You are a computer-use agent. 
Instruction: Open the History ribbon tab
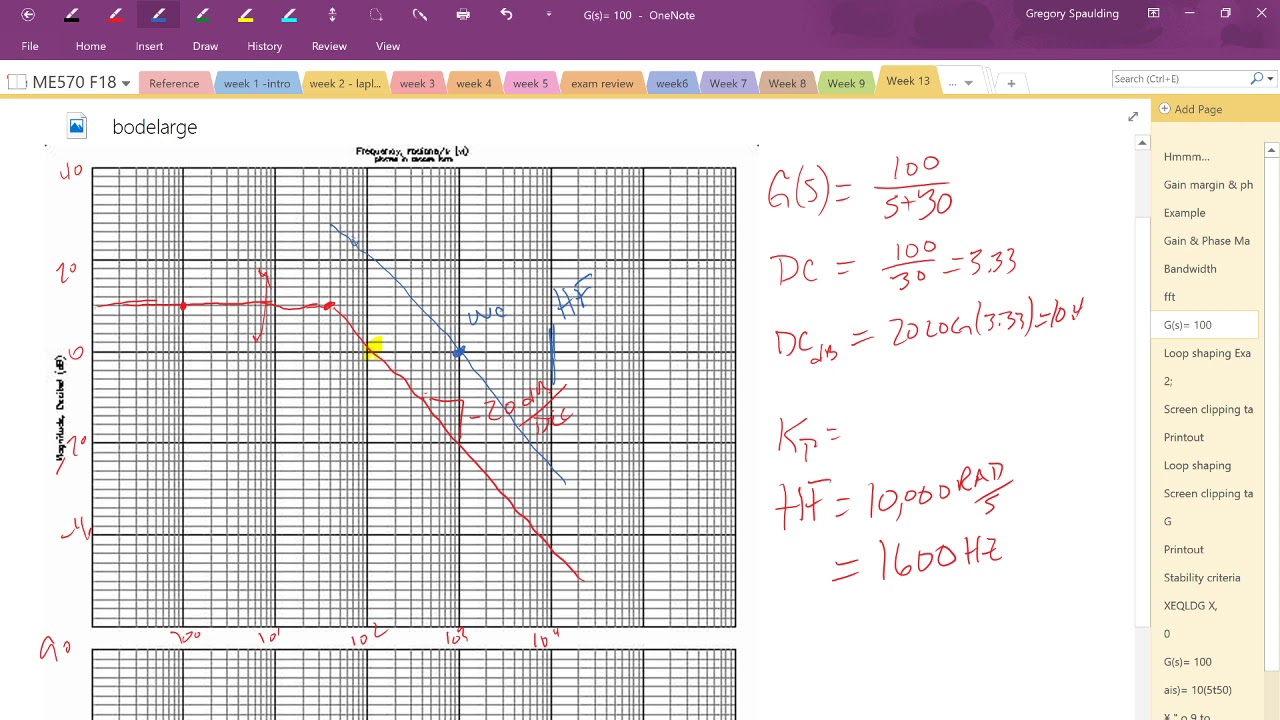(264, 46)
